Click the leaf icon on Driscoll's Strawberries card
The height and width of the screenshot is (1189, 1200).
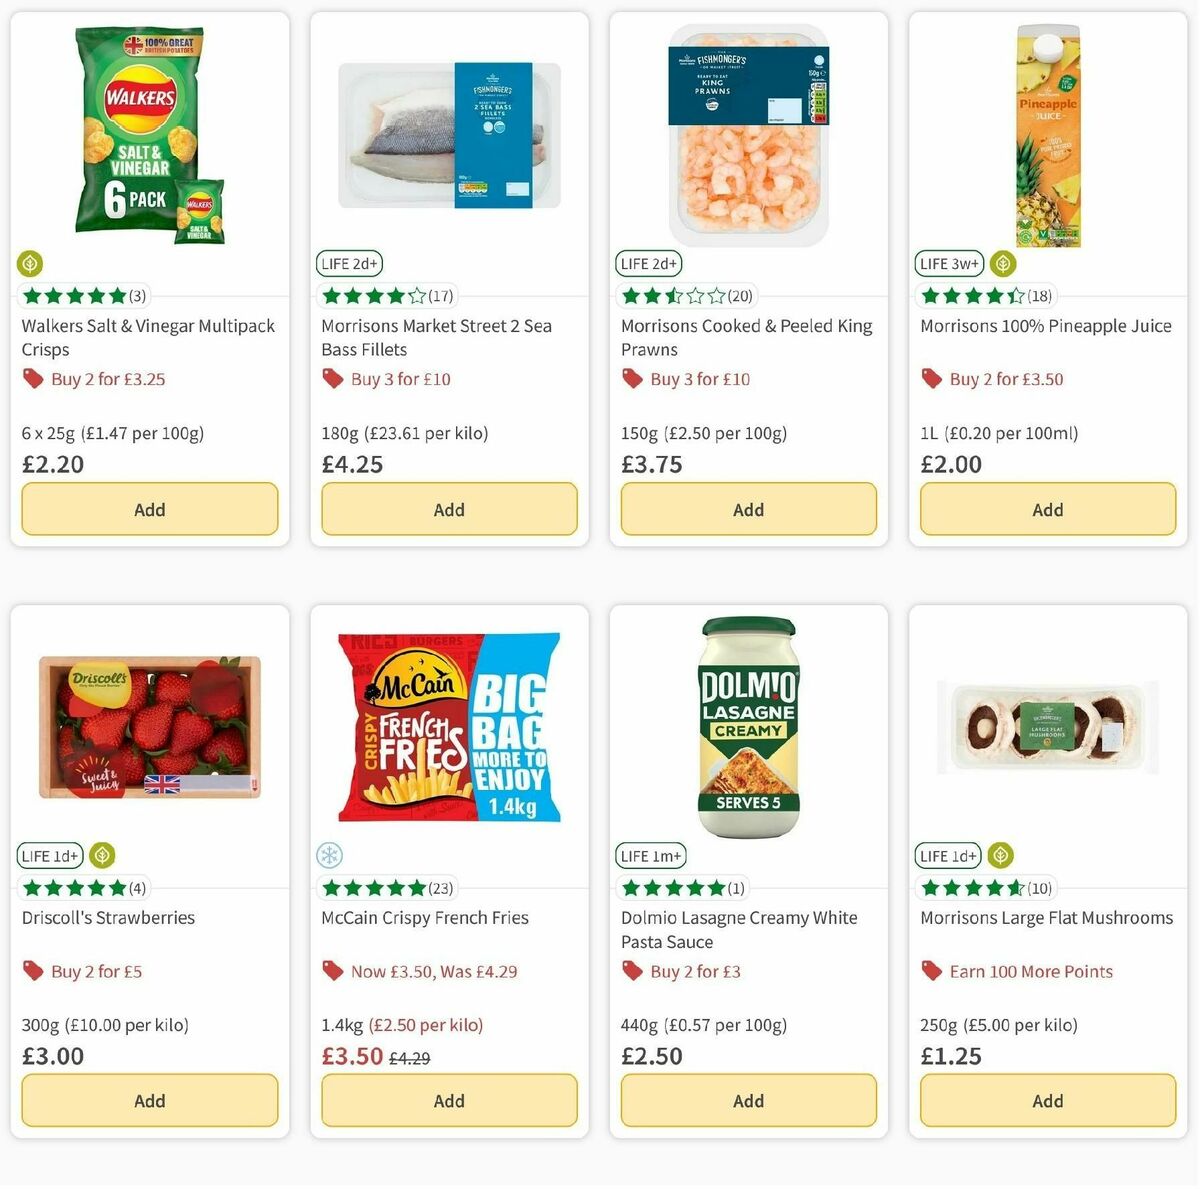tap(100, 855)
